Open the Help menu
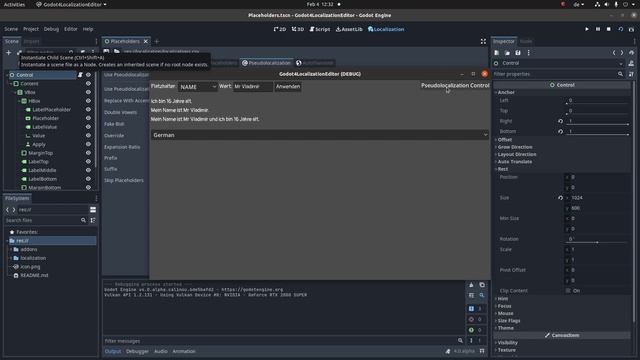The height and width of the screenshot is (360, 640). (88, 29)
